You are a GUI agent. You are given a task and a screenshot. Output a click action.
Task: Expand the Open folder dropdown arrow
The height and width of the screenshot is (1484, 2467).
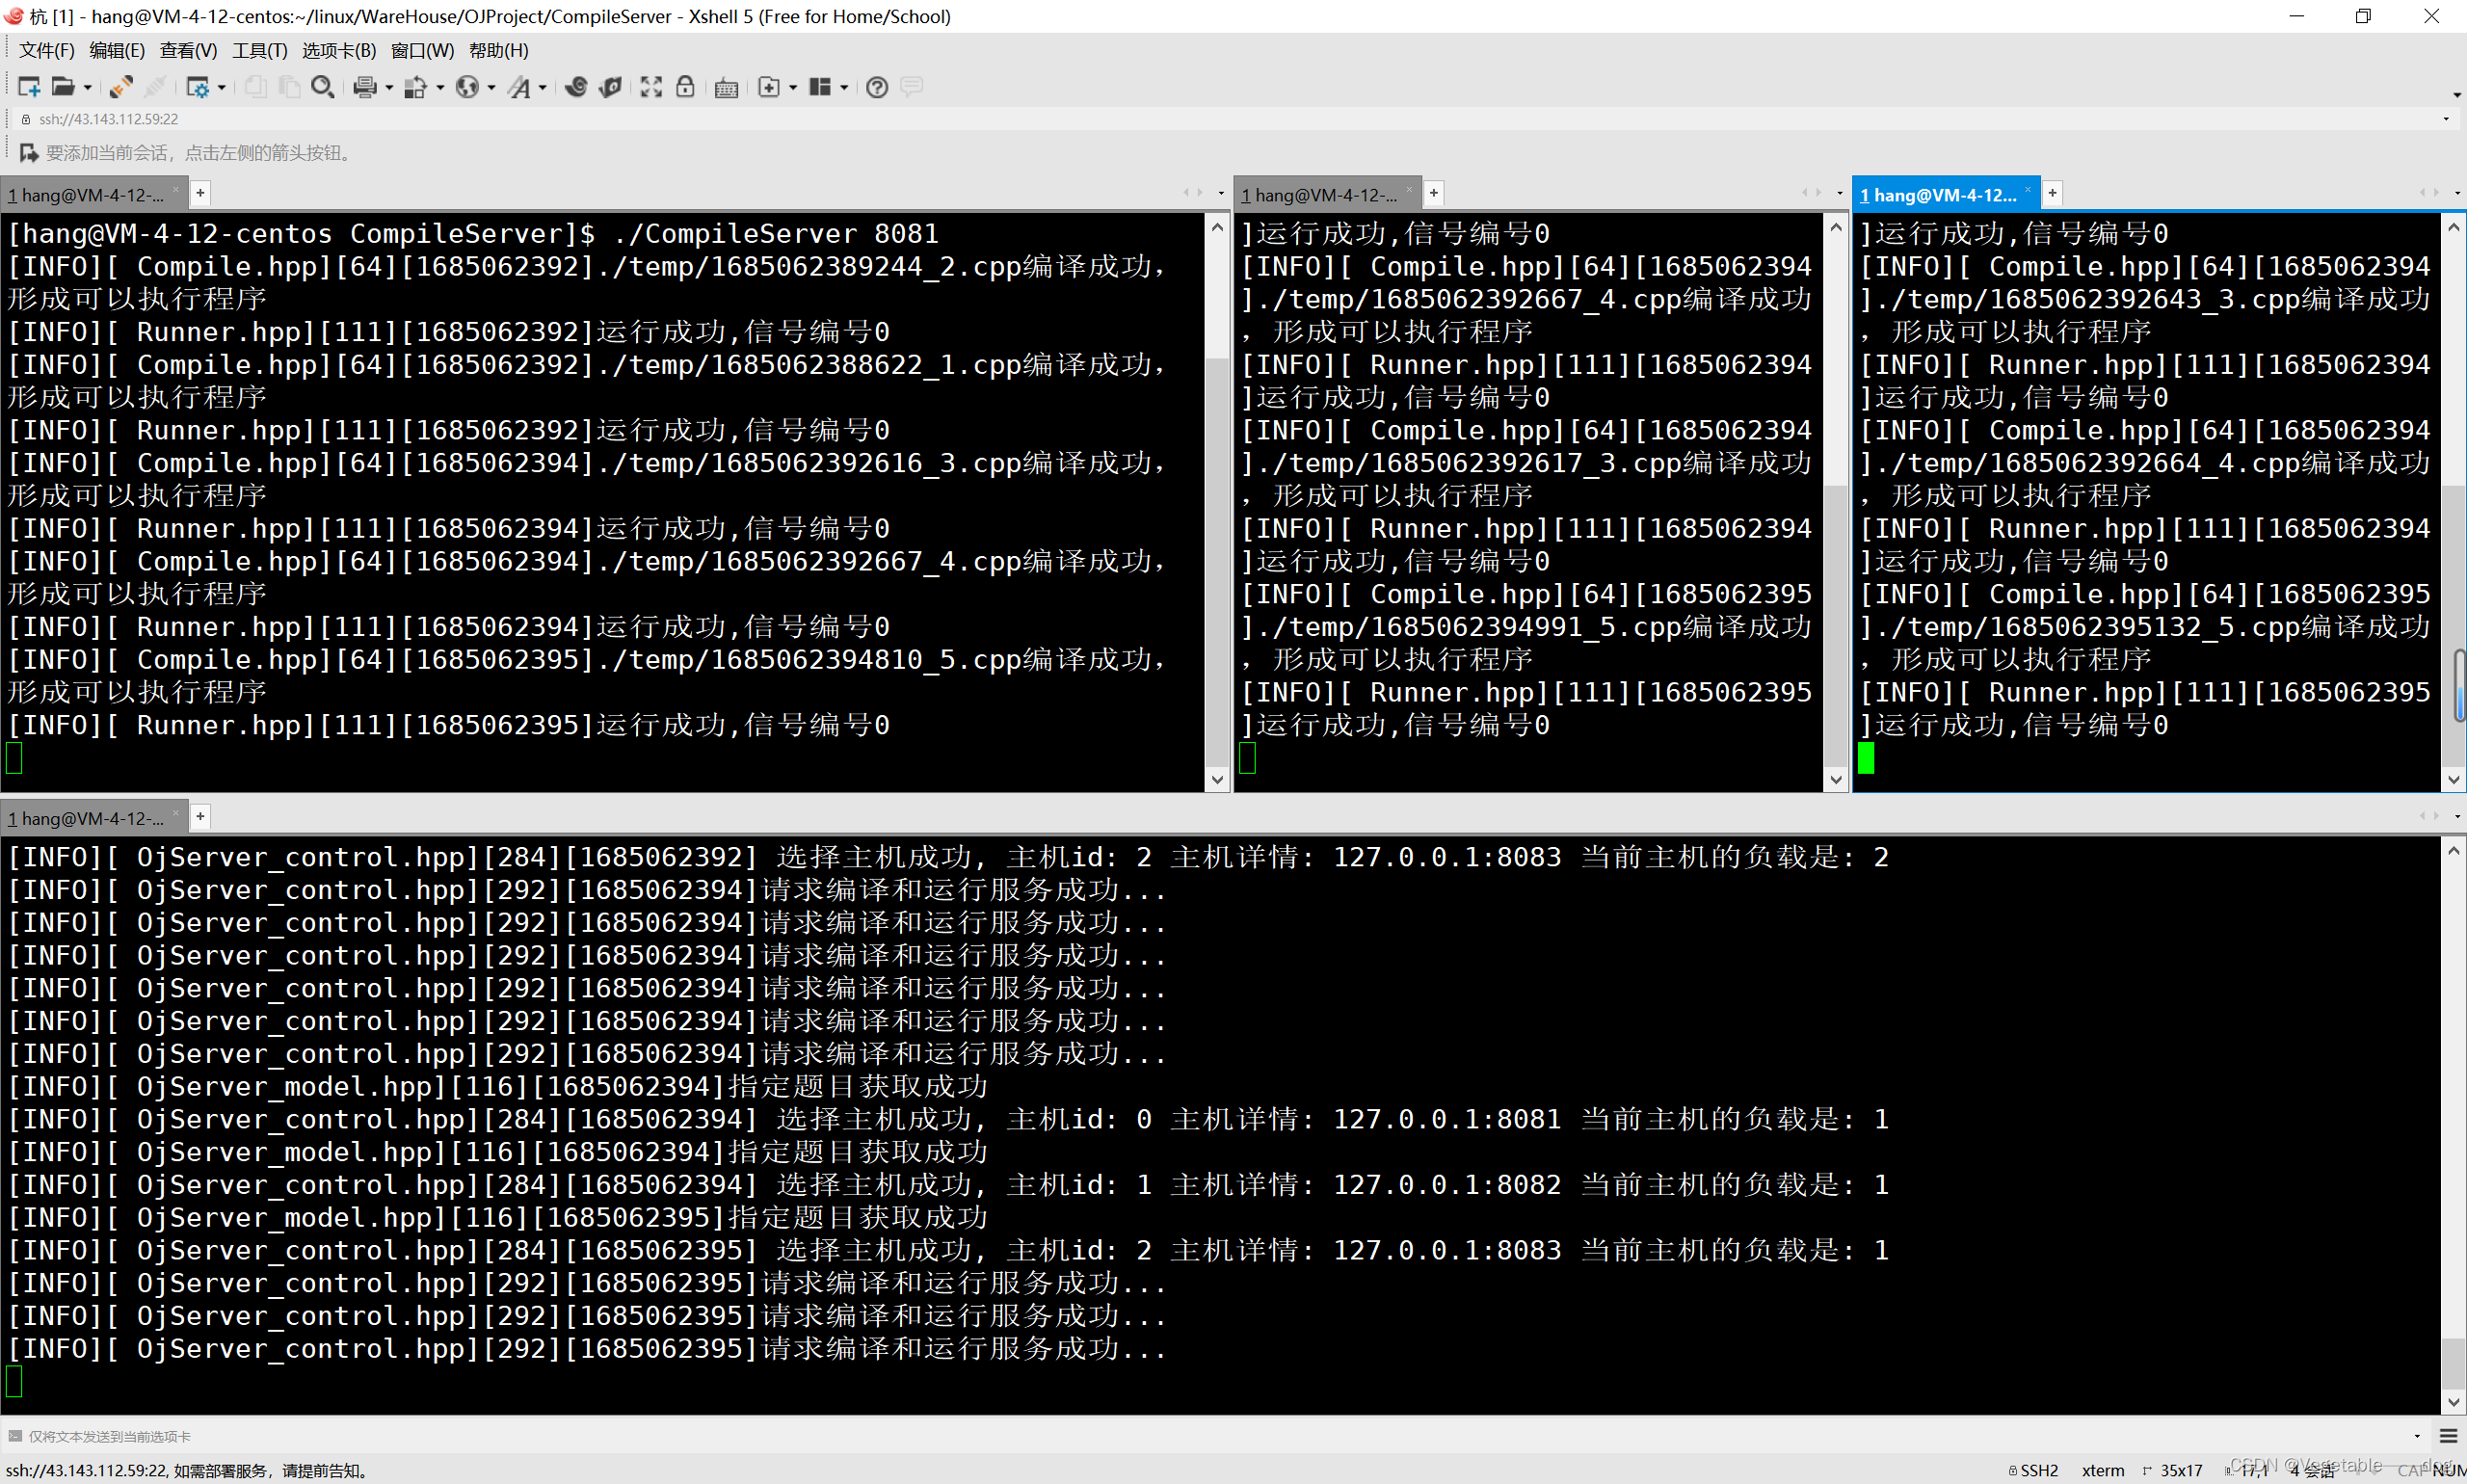pos(88,88)
